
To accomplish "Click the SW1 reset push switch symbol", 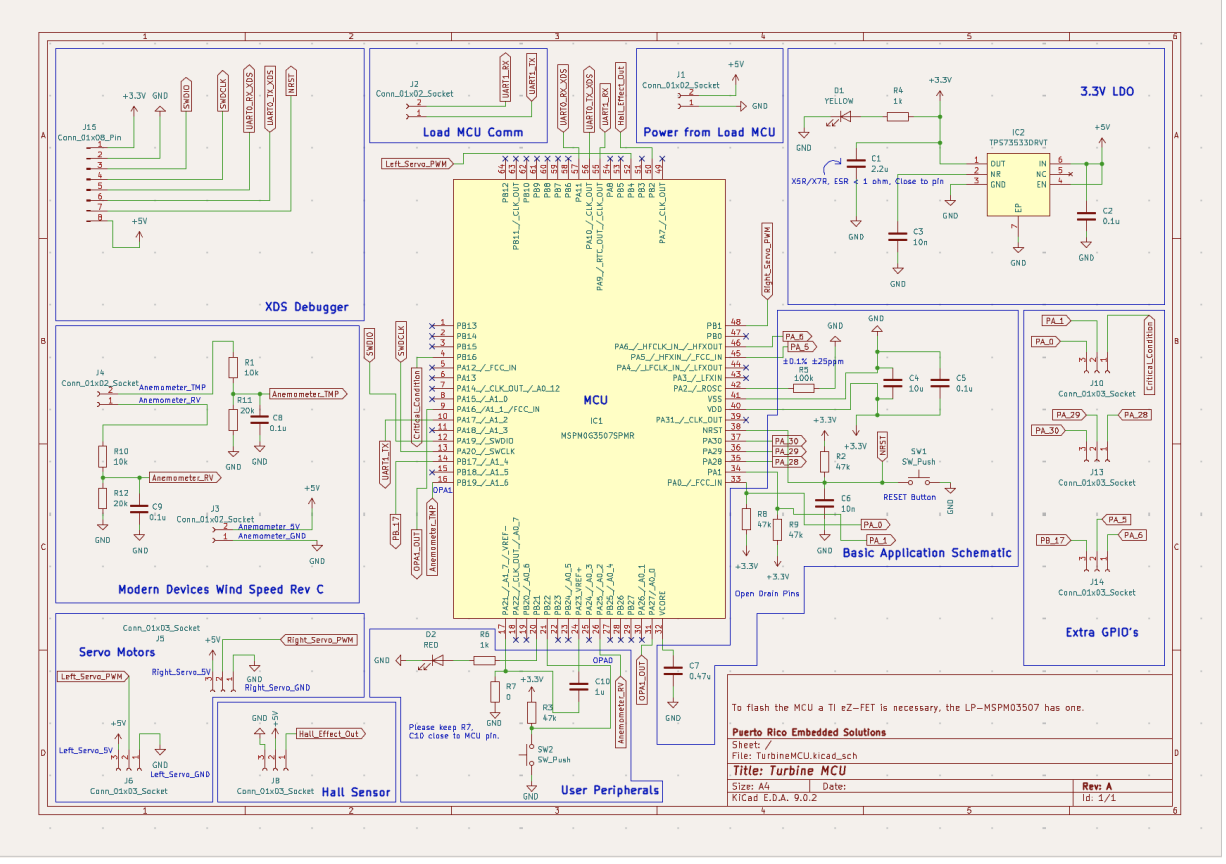I will point(920,480).
